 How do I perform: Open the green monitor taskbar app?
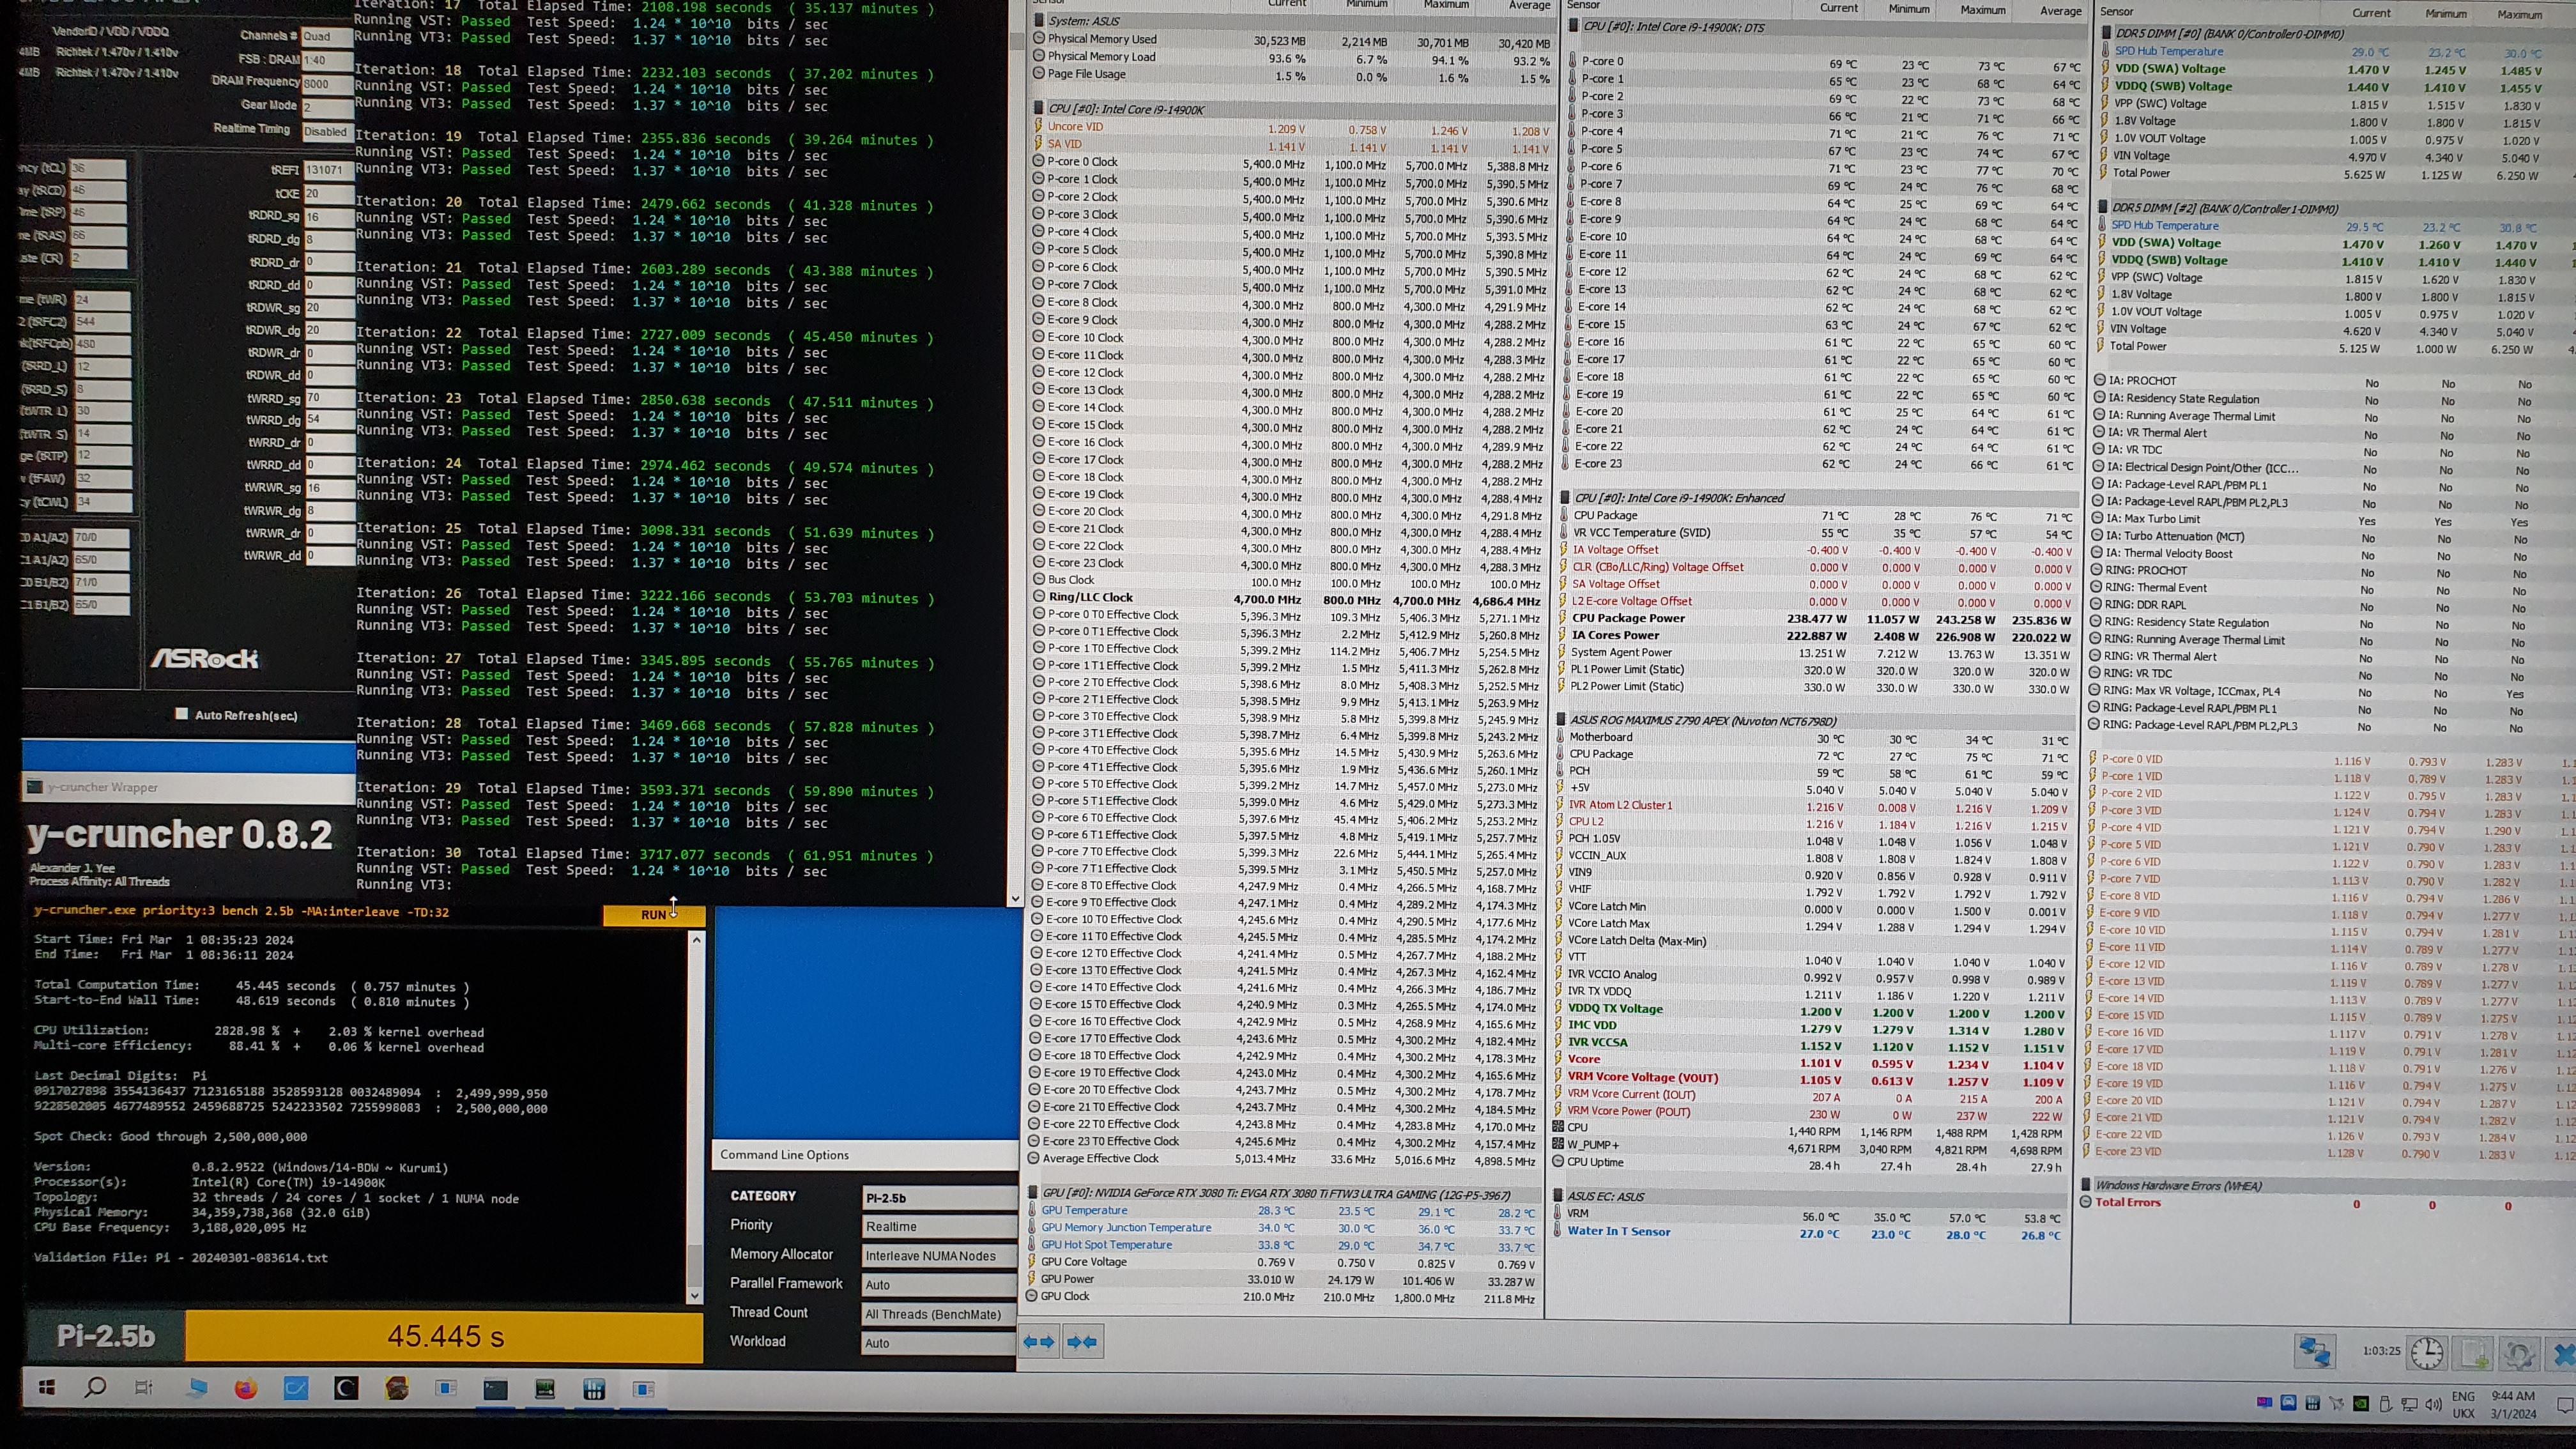point(545,1389)
